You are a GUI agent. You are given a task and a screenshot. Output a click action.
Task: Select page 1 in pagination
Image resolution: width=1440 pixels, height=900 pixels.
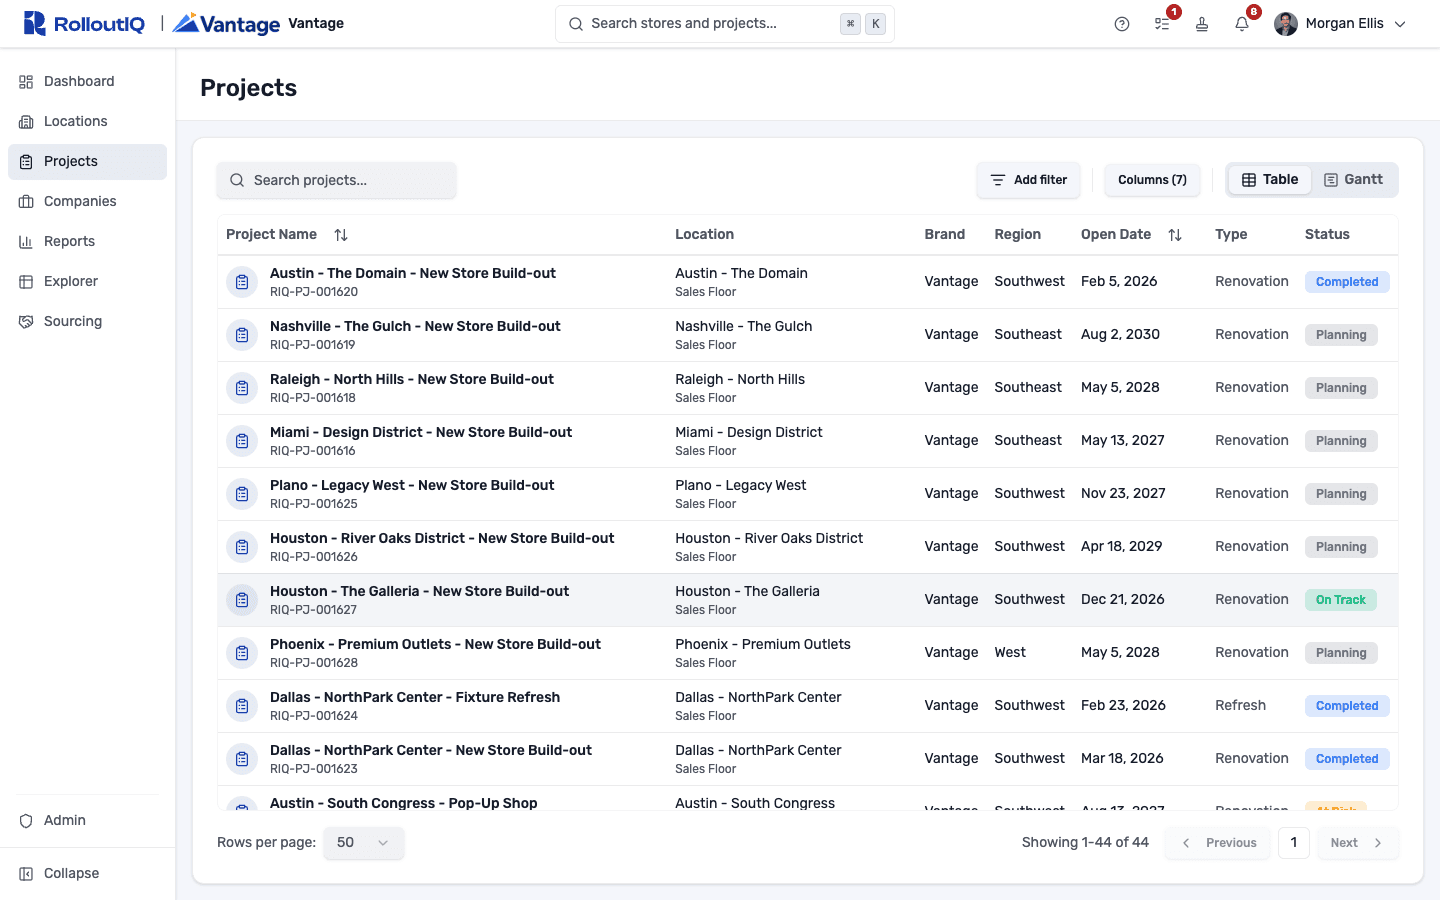(x=1294, y=843)
